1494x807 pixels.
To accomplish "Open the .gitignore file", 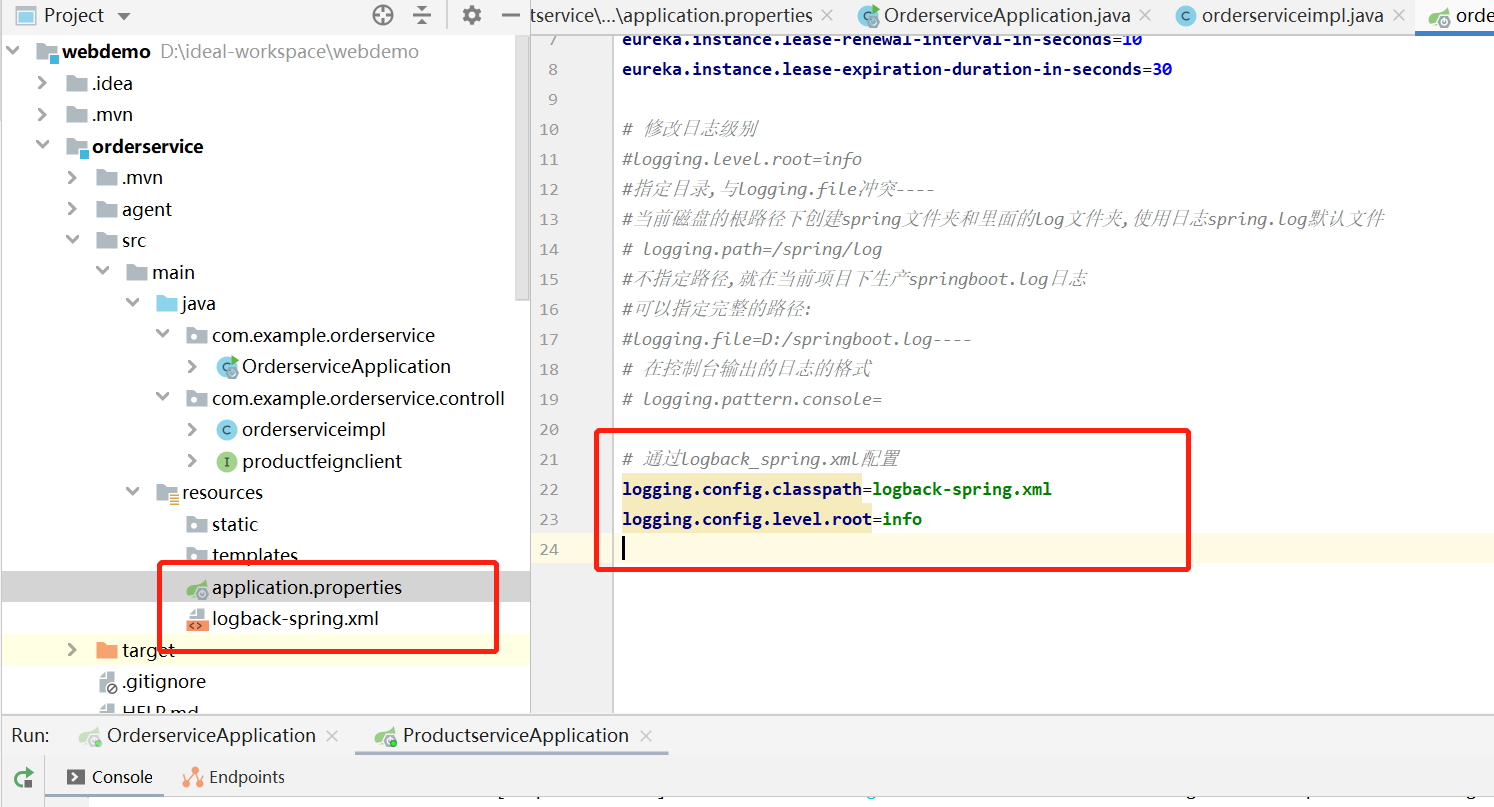I will (163, 682).
